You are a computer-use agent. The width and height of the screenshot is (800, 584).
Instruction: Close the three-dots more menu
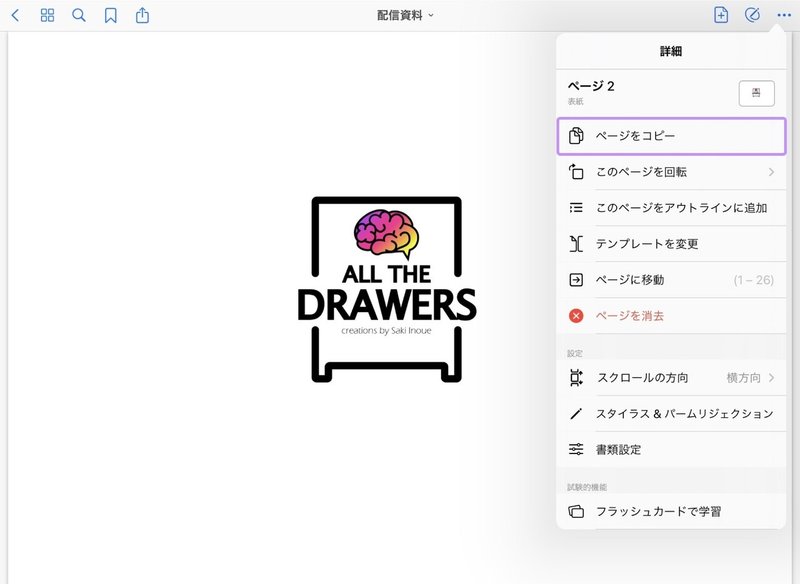coord(784,15)
